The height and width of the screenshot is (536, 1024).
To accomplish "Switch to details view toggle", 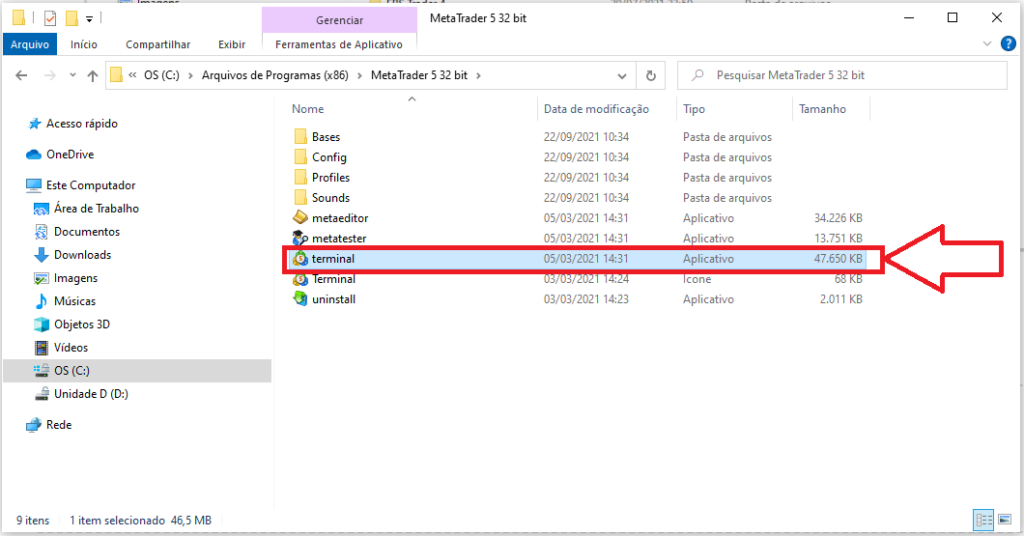I will point(983,520).
